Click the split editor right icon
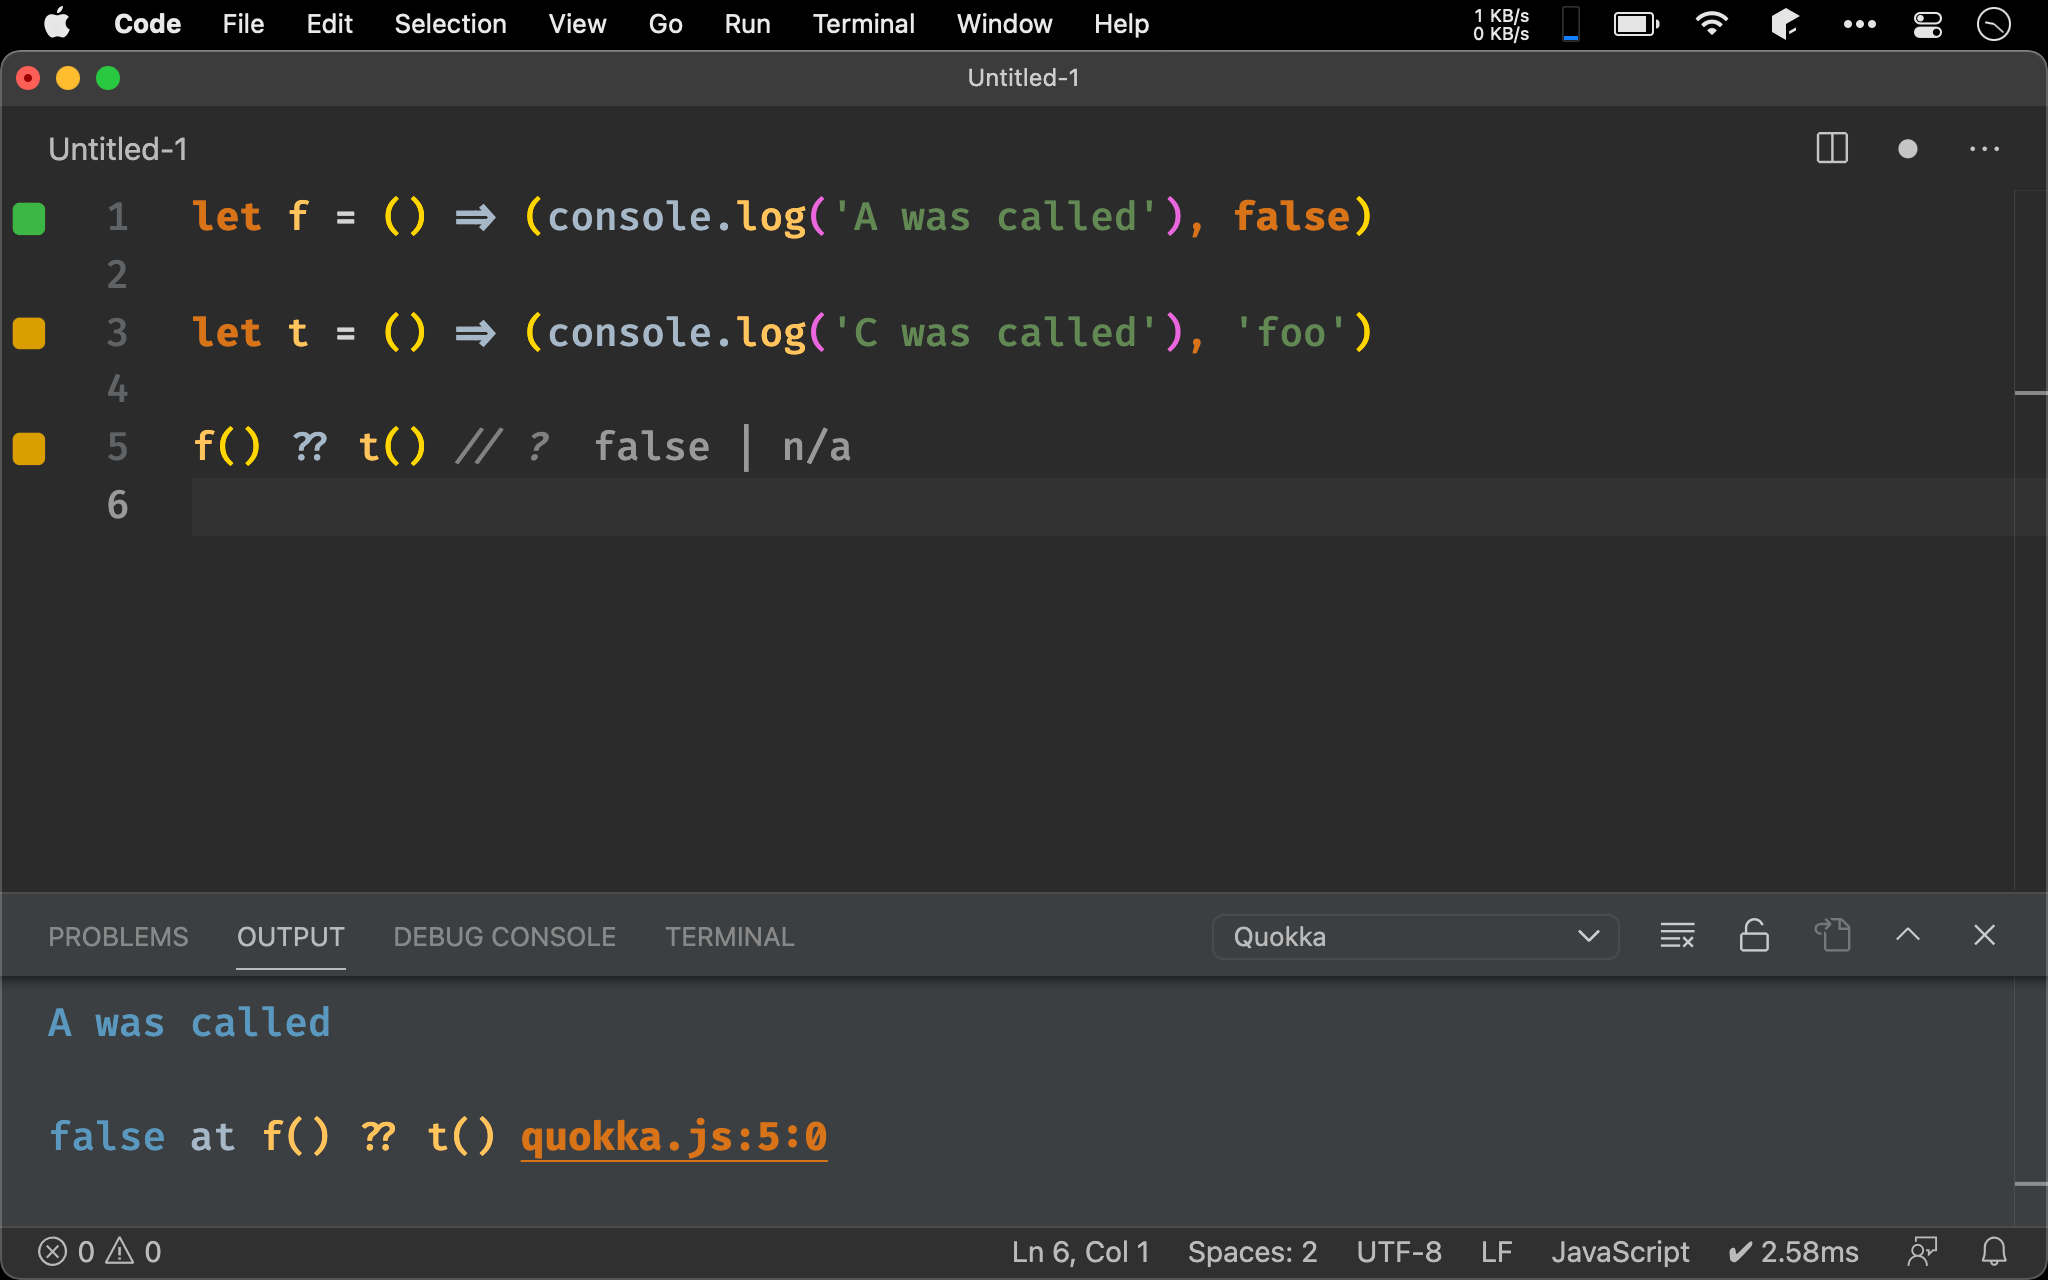 pyautogui.click(x=1831, y=149)
